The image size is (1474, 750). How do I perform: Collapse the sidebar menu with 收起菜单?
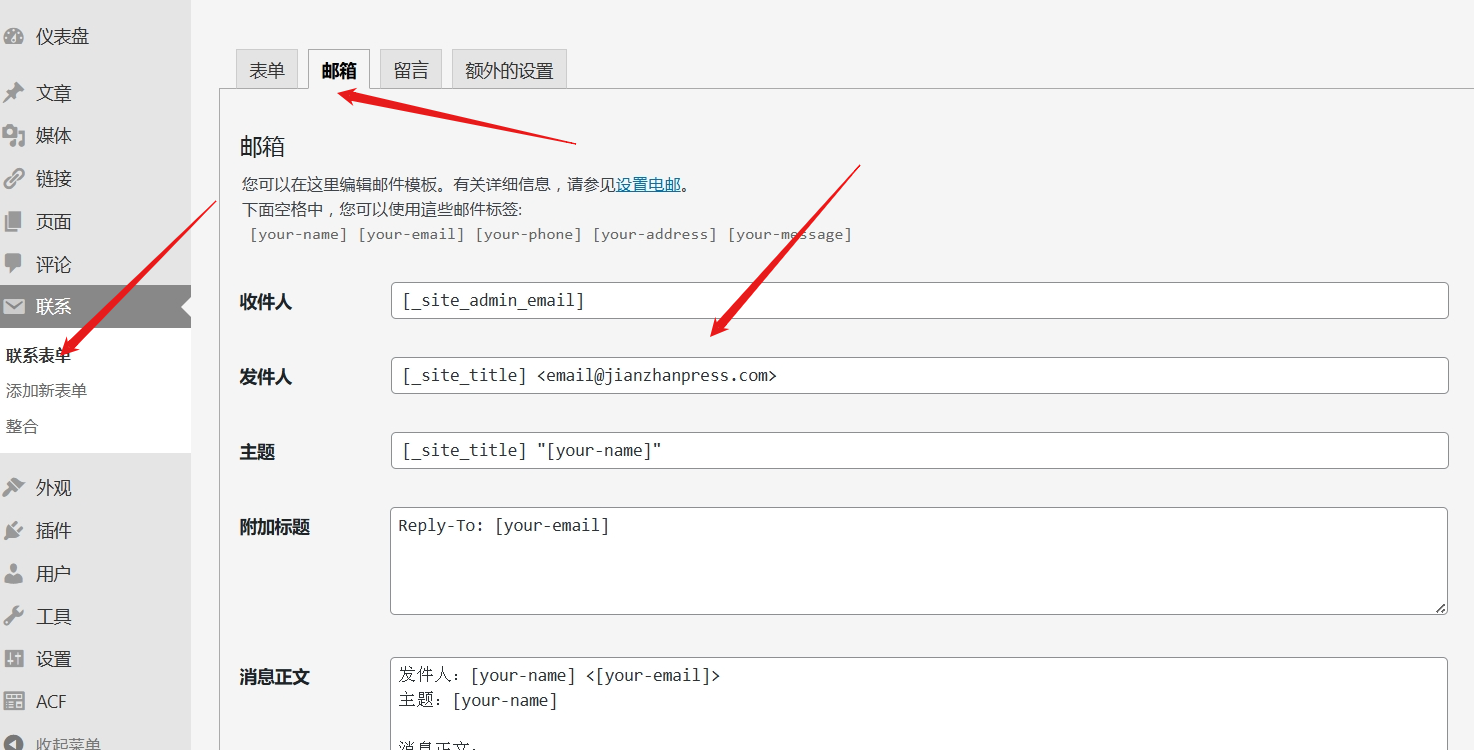tap(67, 744)
